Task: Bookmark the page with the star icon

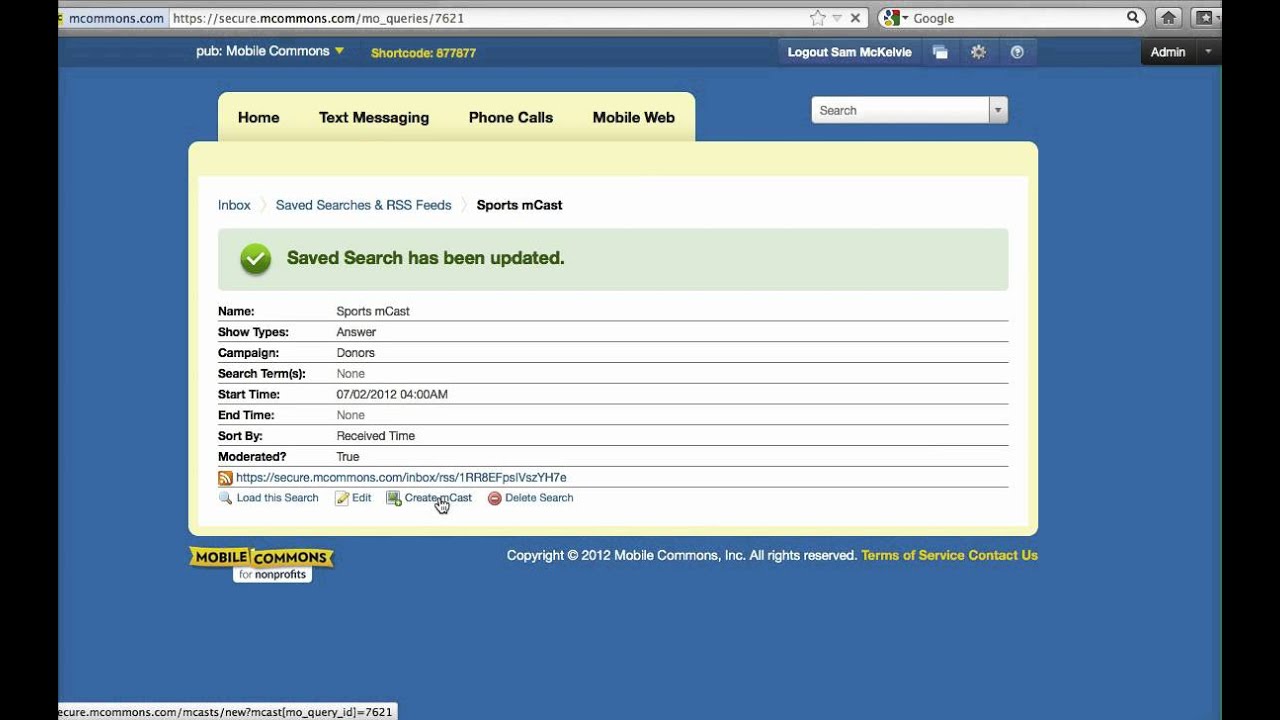Action: point(818,18)
